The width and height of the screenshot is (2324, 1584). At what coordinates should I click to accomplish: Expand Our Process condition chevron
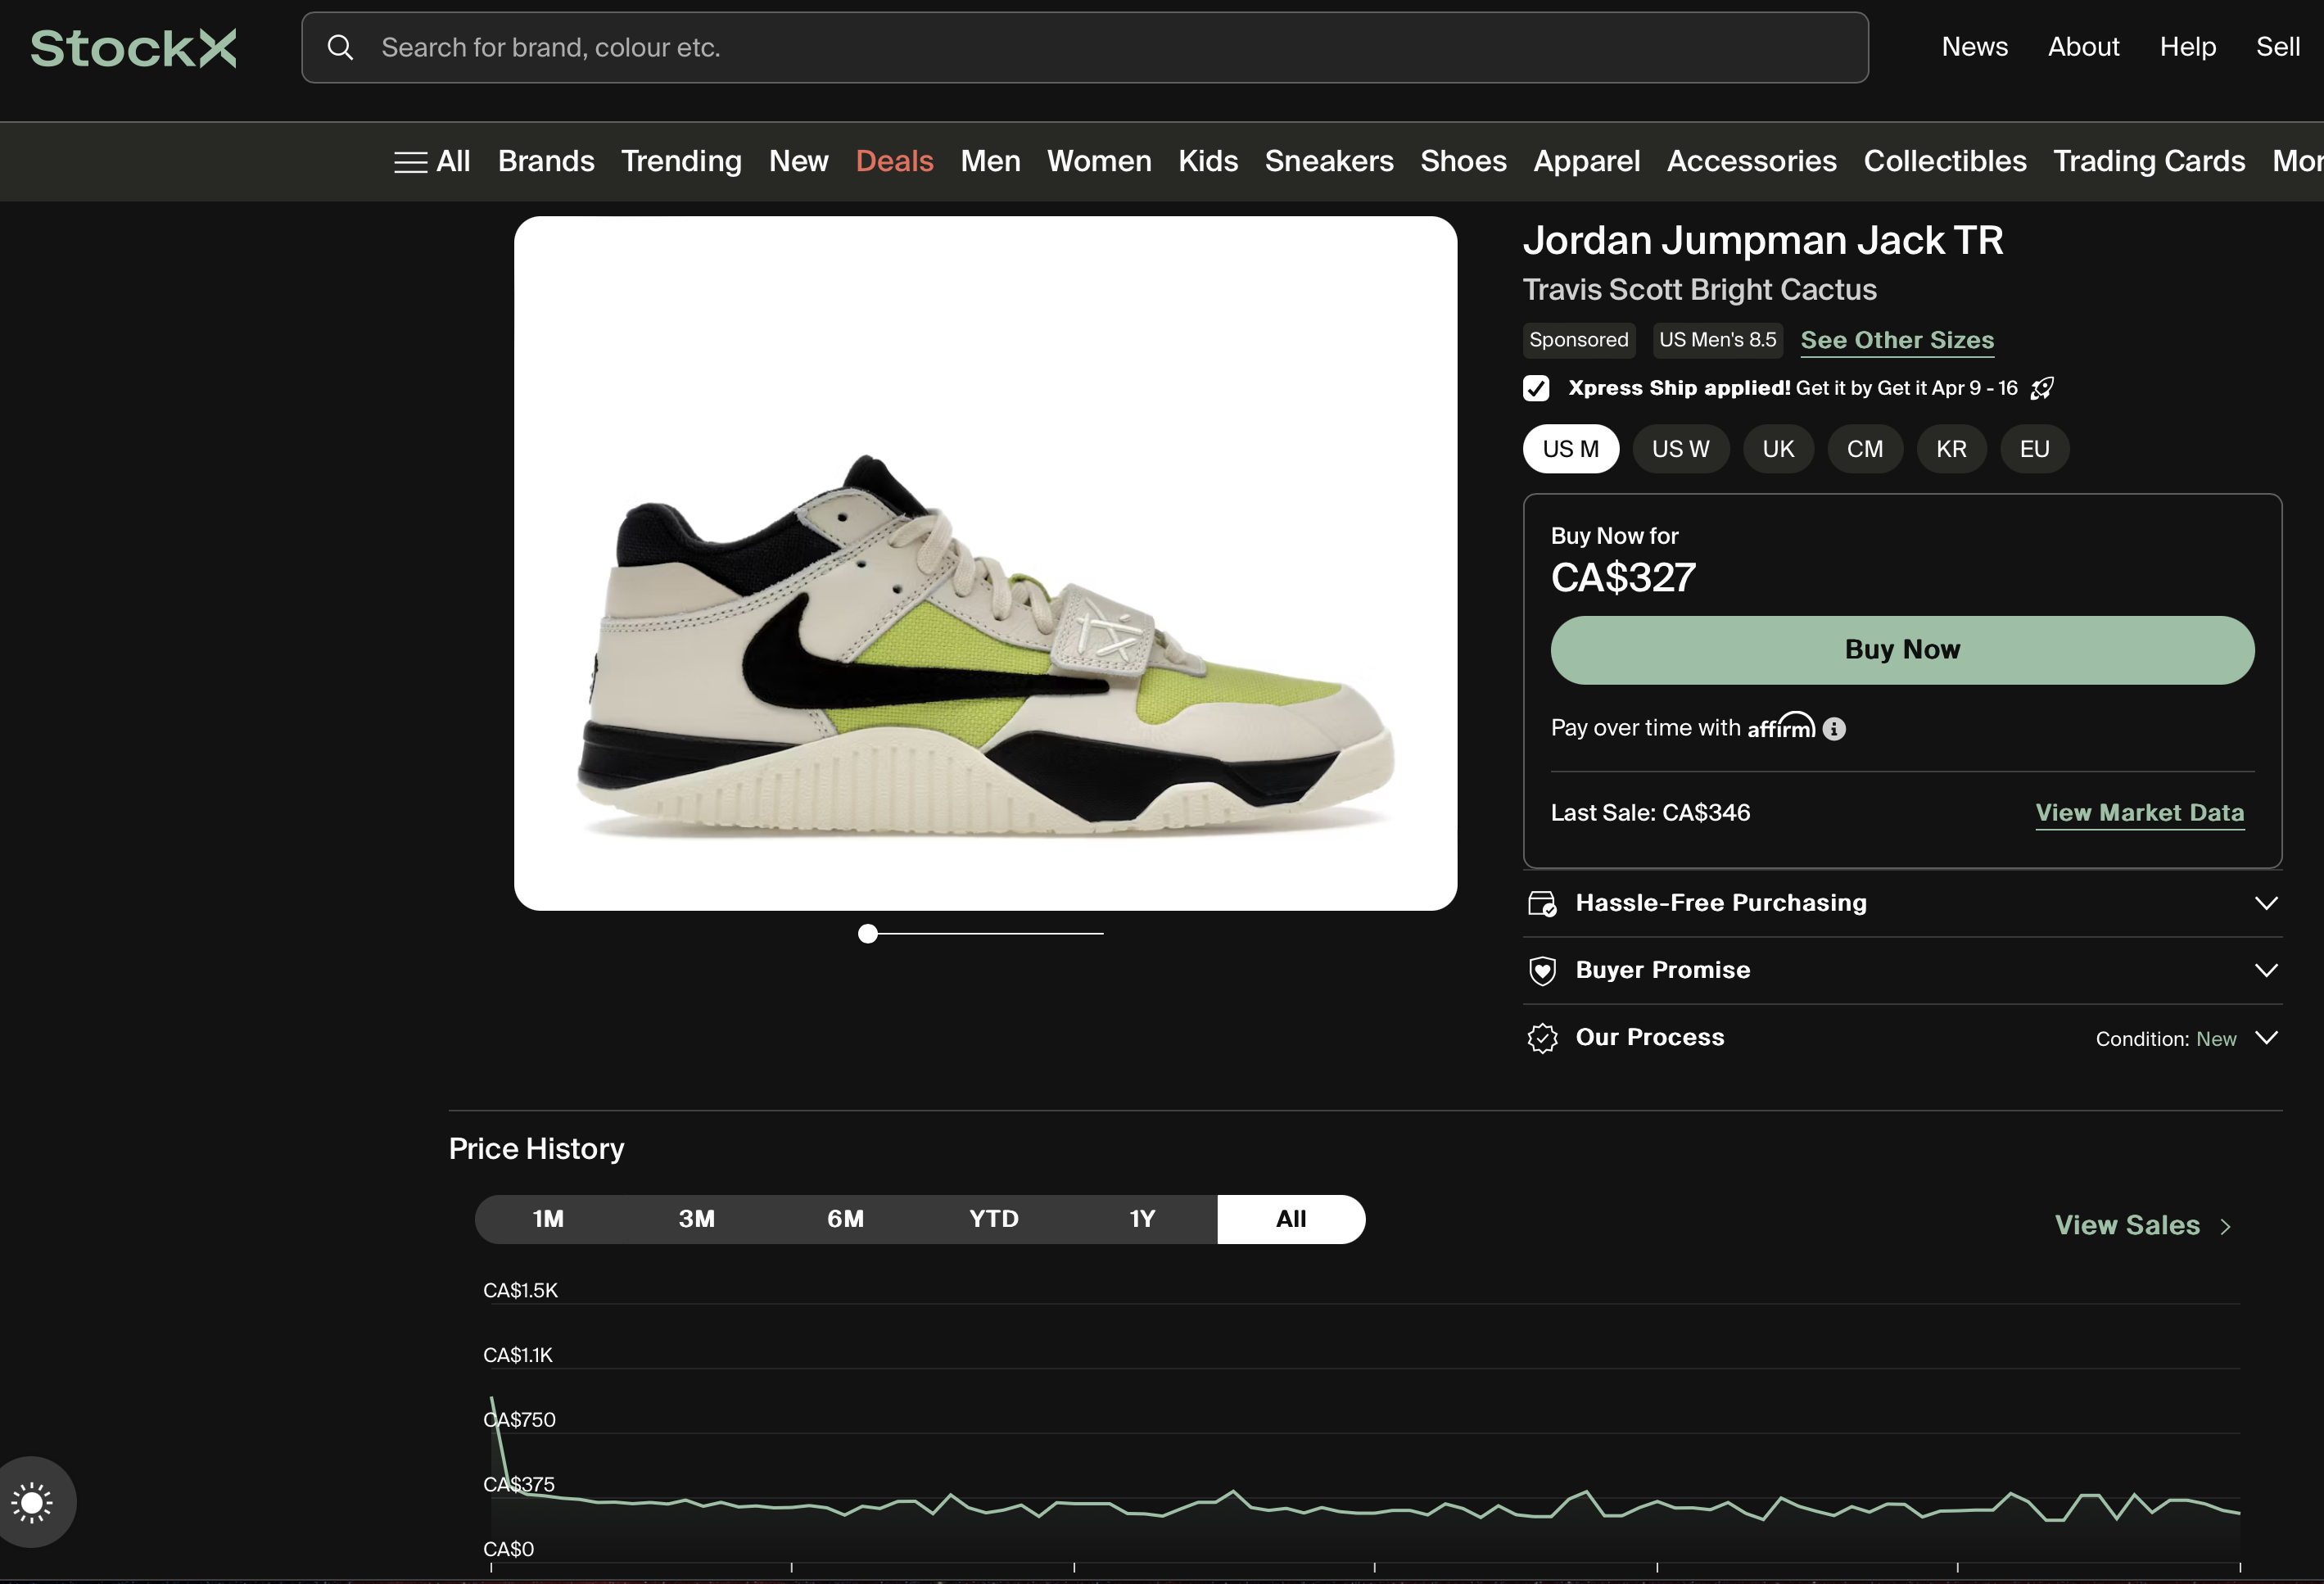[2266, 1038]
